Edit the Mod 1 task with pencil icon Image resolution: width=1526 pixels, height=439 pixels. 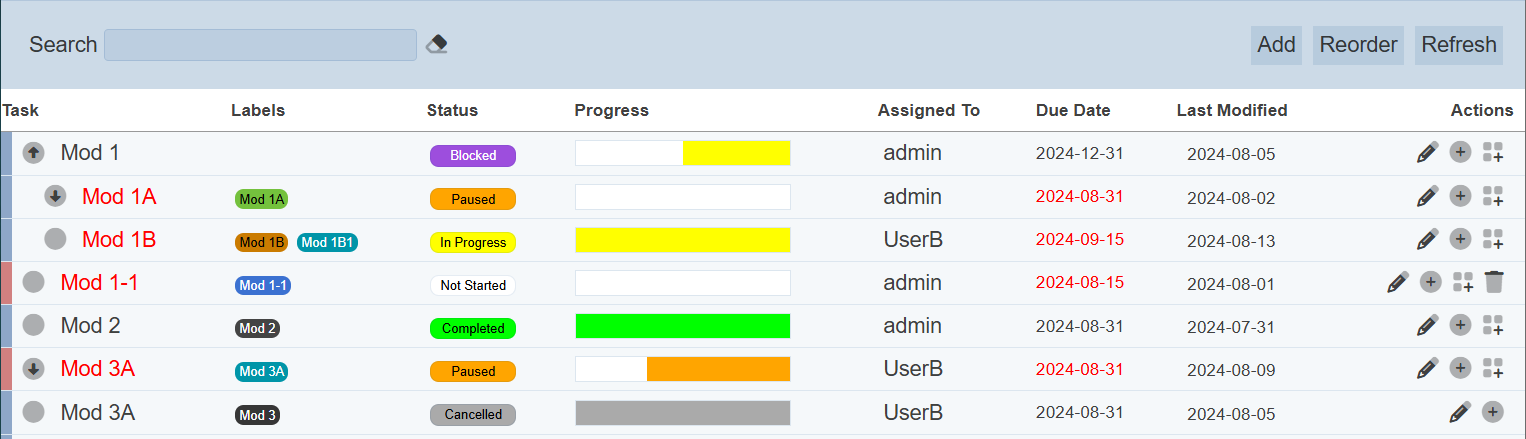pyautogui.click(x=1427, y=153)
